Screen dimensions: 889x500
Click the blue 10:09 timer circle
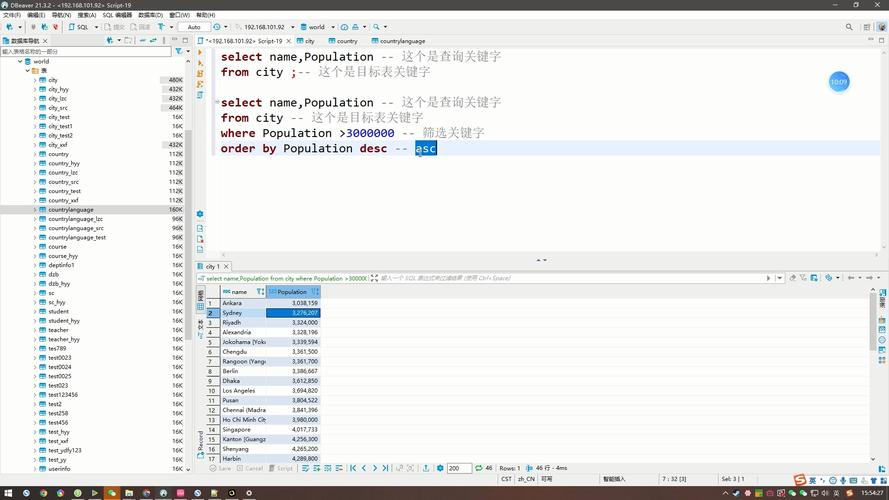click(838, 82)
